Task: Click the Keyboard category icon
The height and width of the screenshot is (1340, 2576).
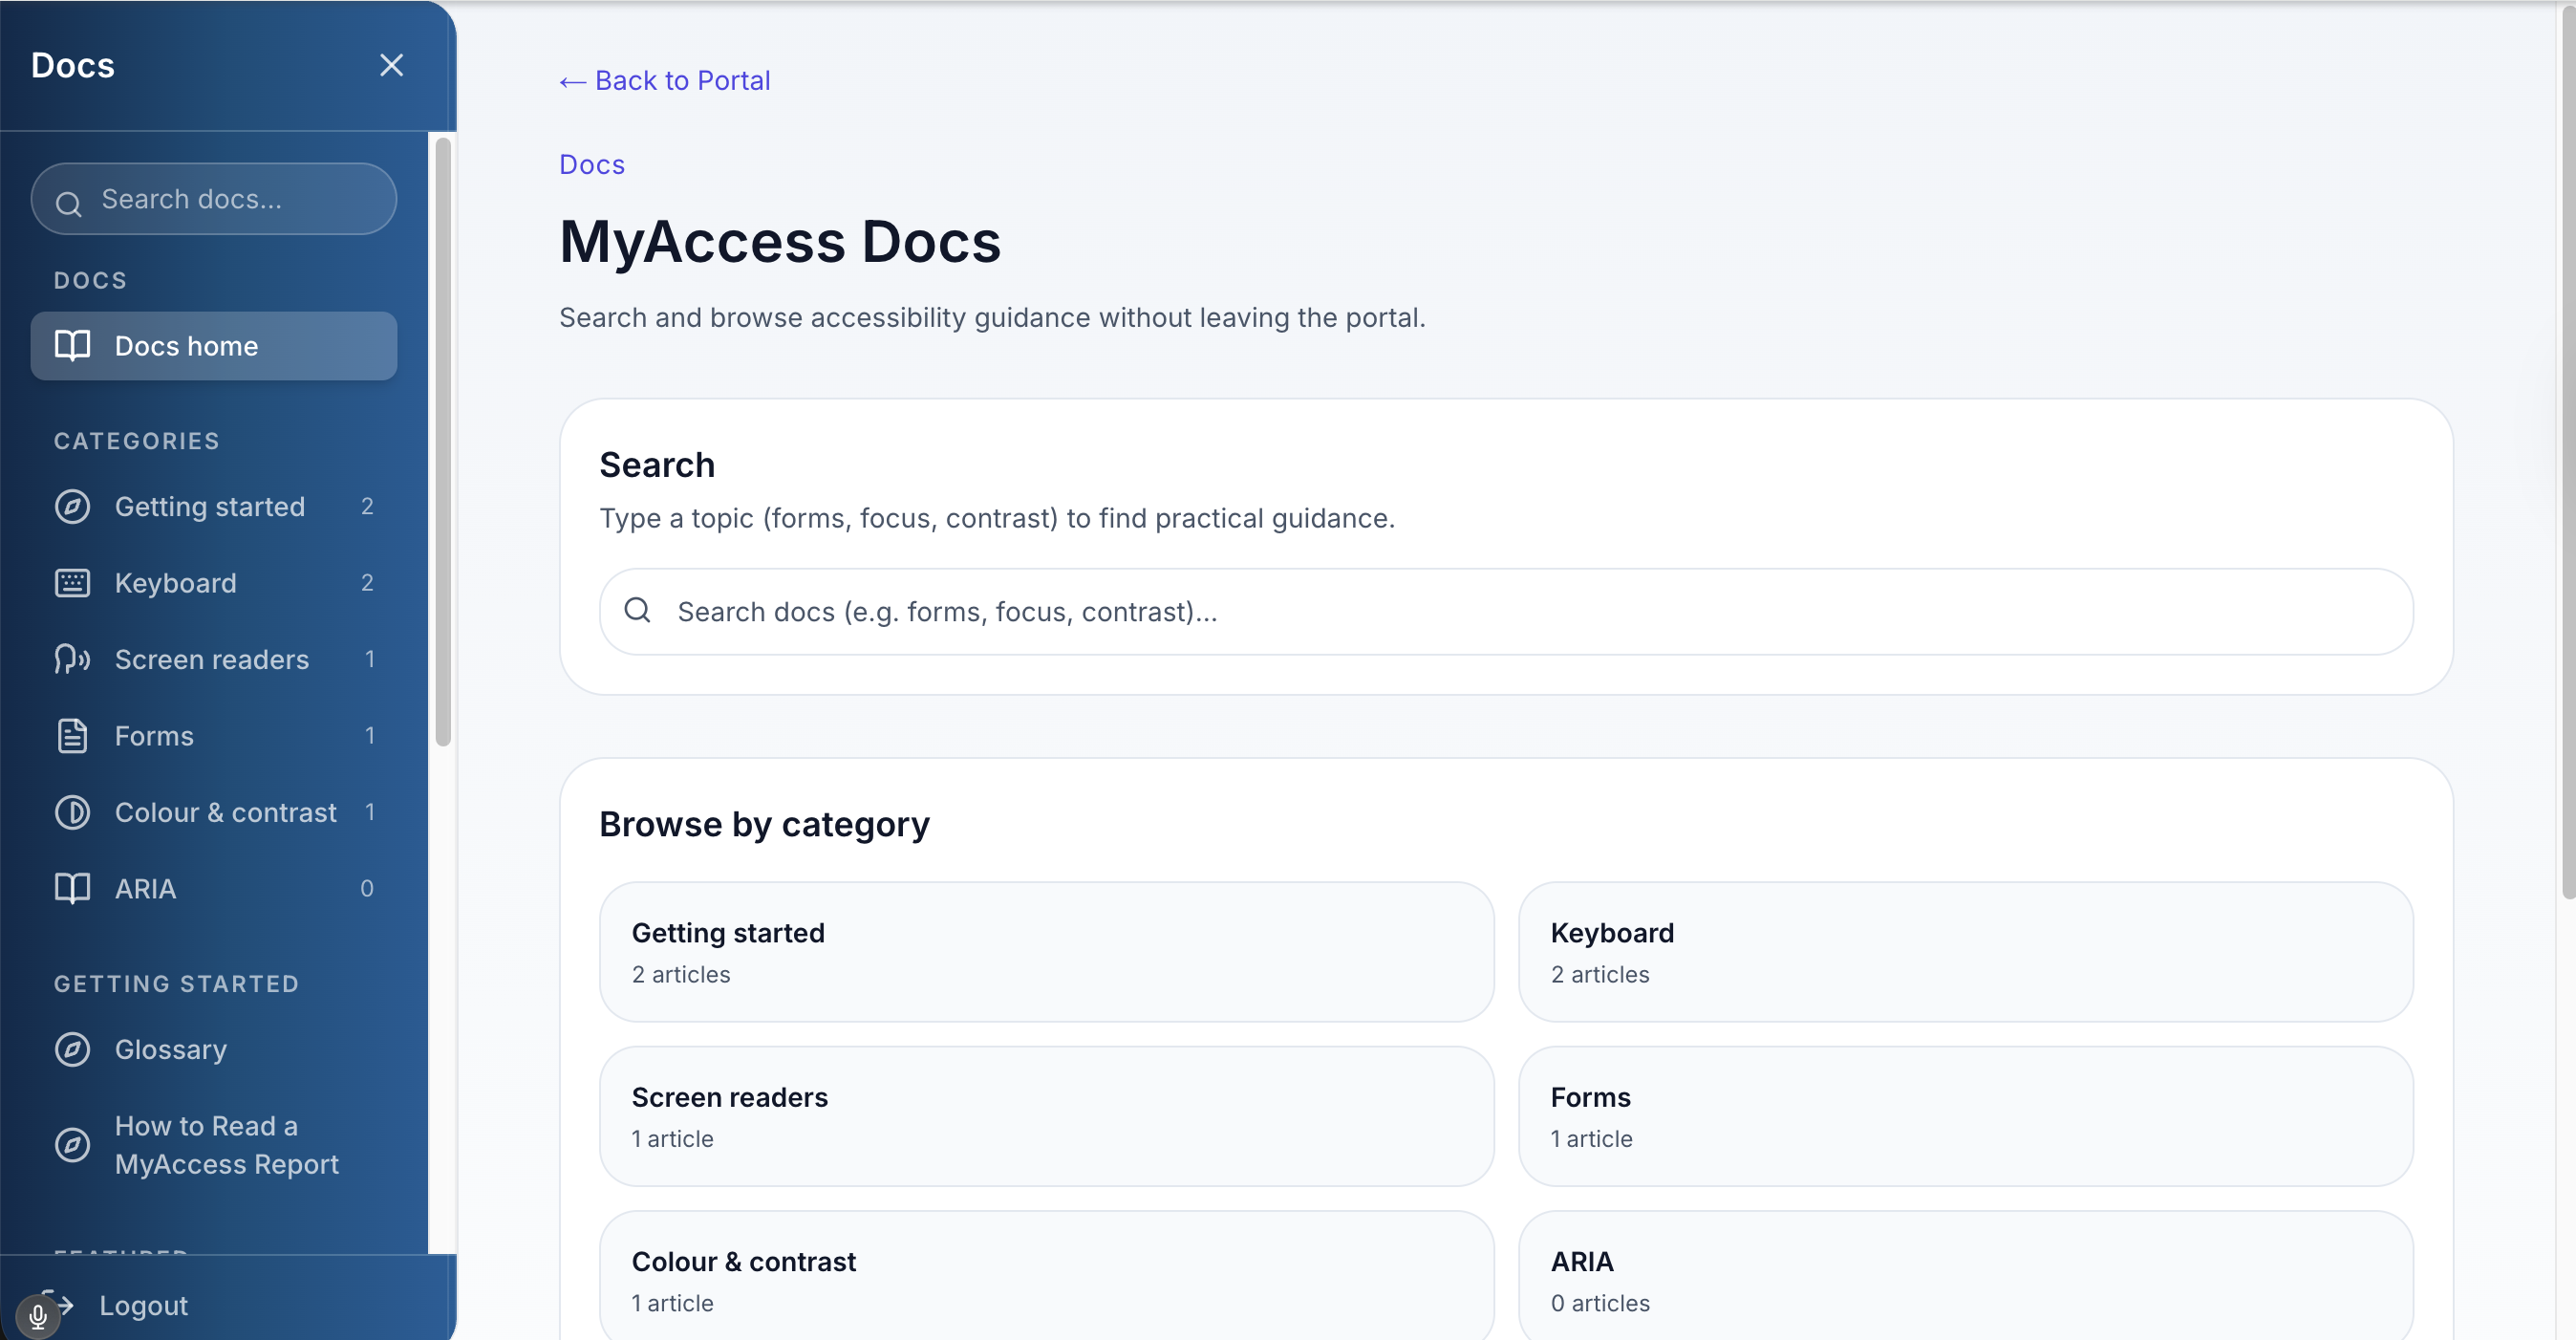Action: click(x=72, y=582)
